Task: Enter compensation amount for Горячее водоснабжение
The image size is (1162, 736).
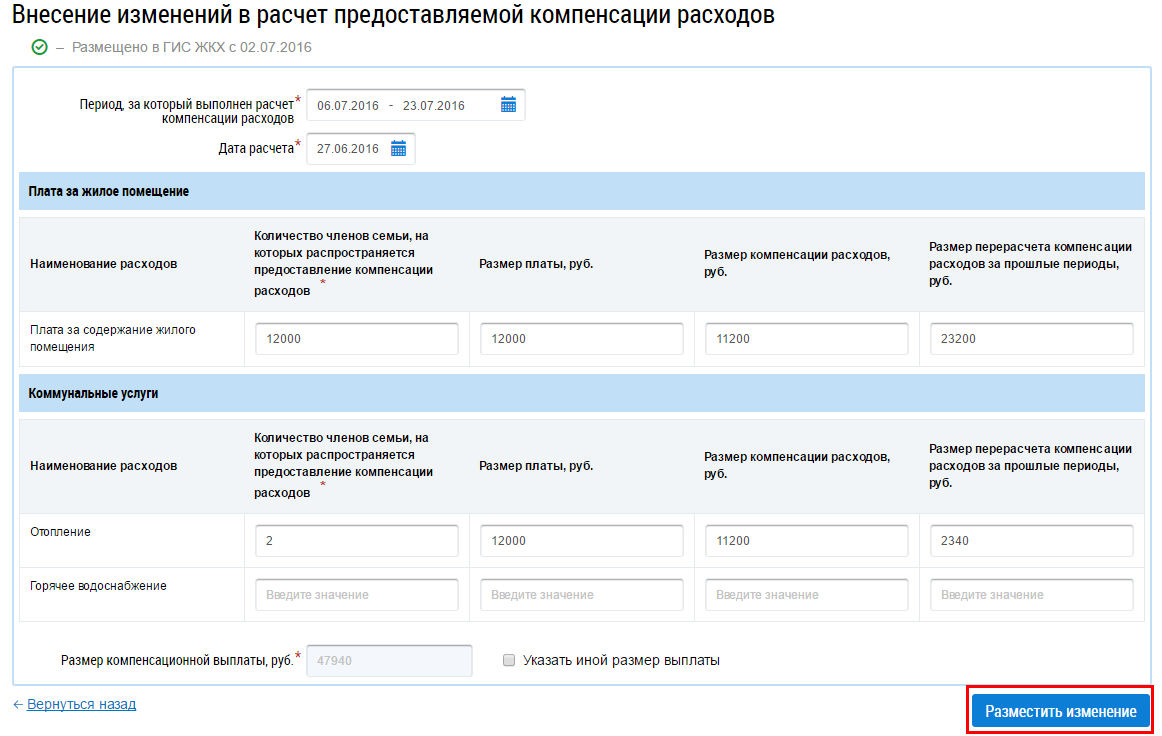Action: pyautogui.click(x=806, y=595)
